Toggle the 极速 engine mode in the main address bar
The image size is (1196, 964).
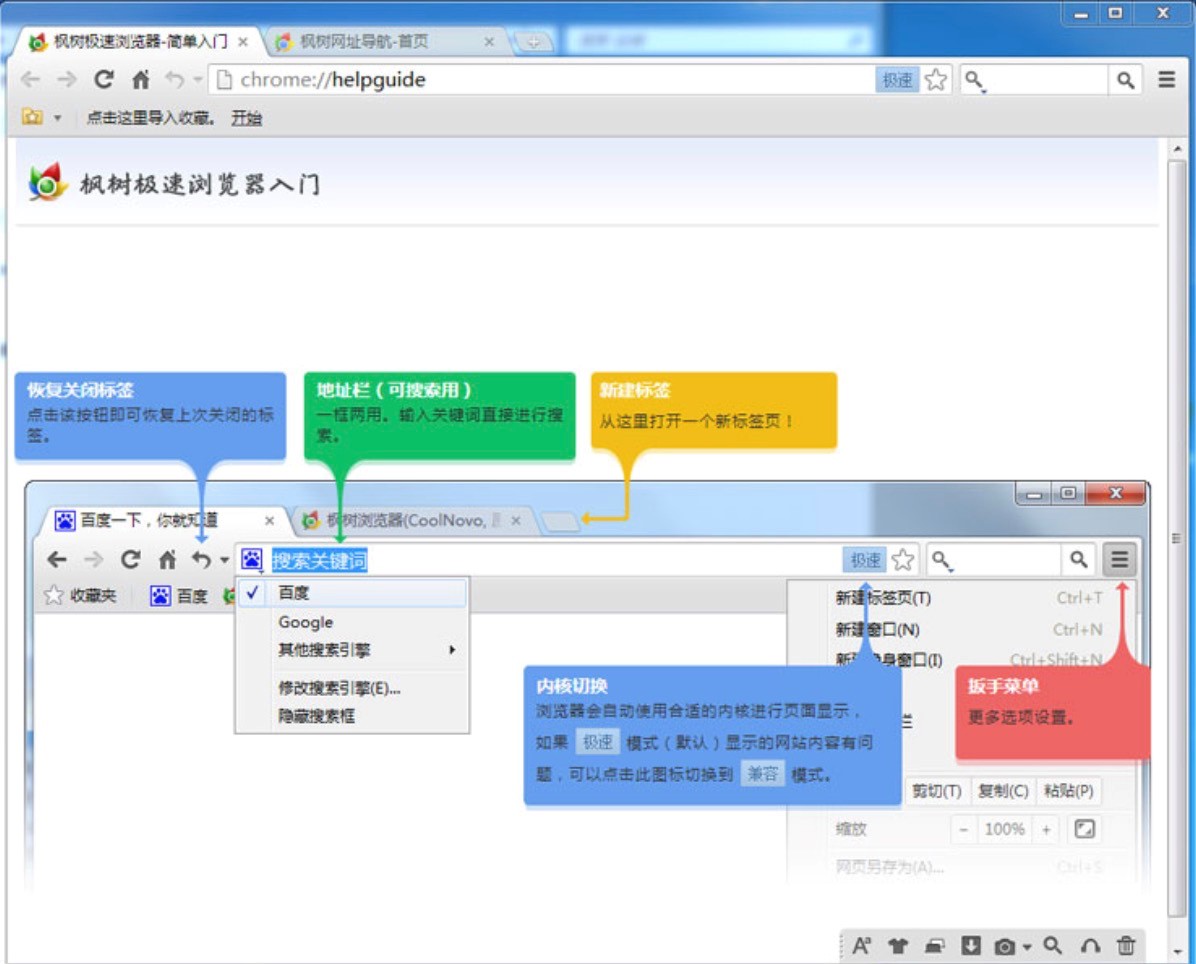(897, 79)
